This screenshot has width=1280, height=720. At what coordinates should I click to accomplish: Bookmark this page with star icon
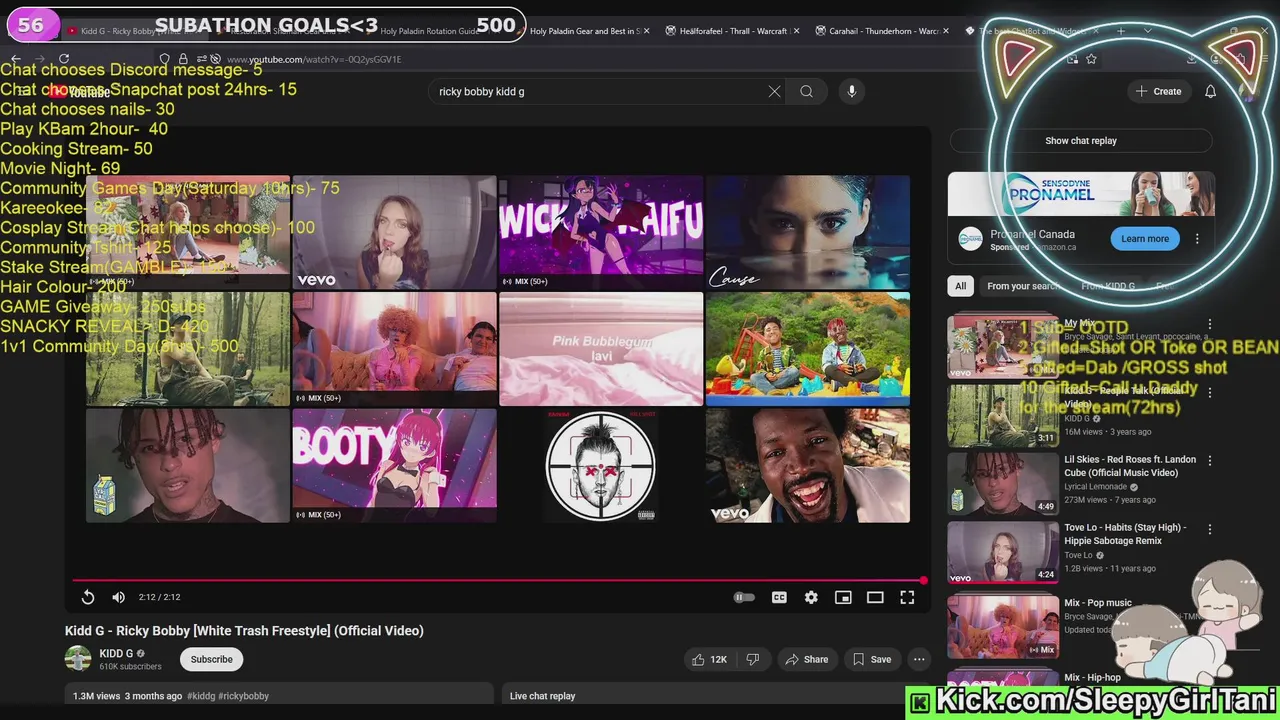click(x=1091, y=59)
